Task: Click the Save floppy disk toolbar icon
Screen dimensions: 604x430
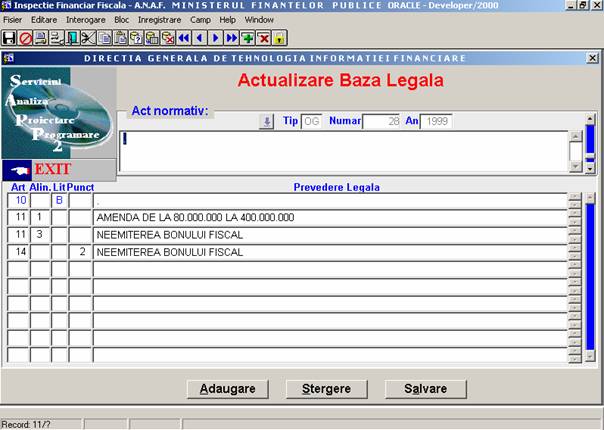Action: pyautogui.click(x=9, y=38)
